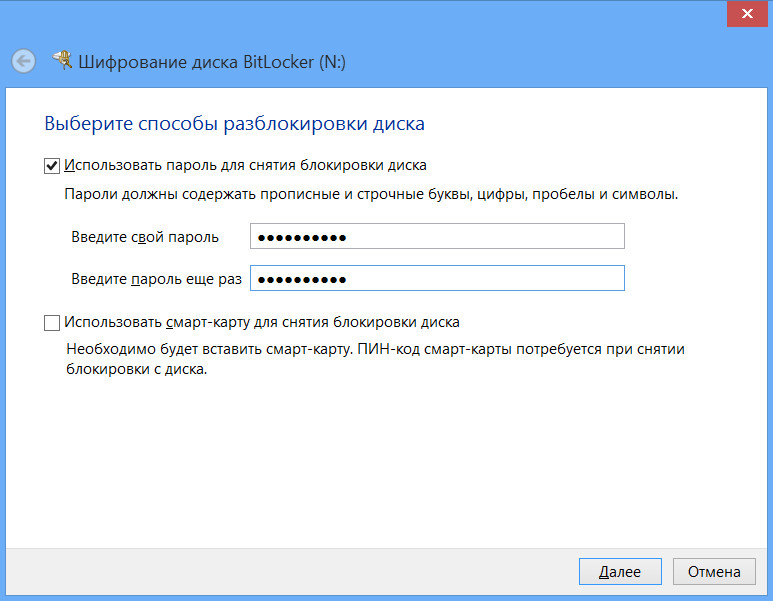
Task: Focus the 'Введите пароль еще раз' input field
Action: (x=437, y=278)
